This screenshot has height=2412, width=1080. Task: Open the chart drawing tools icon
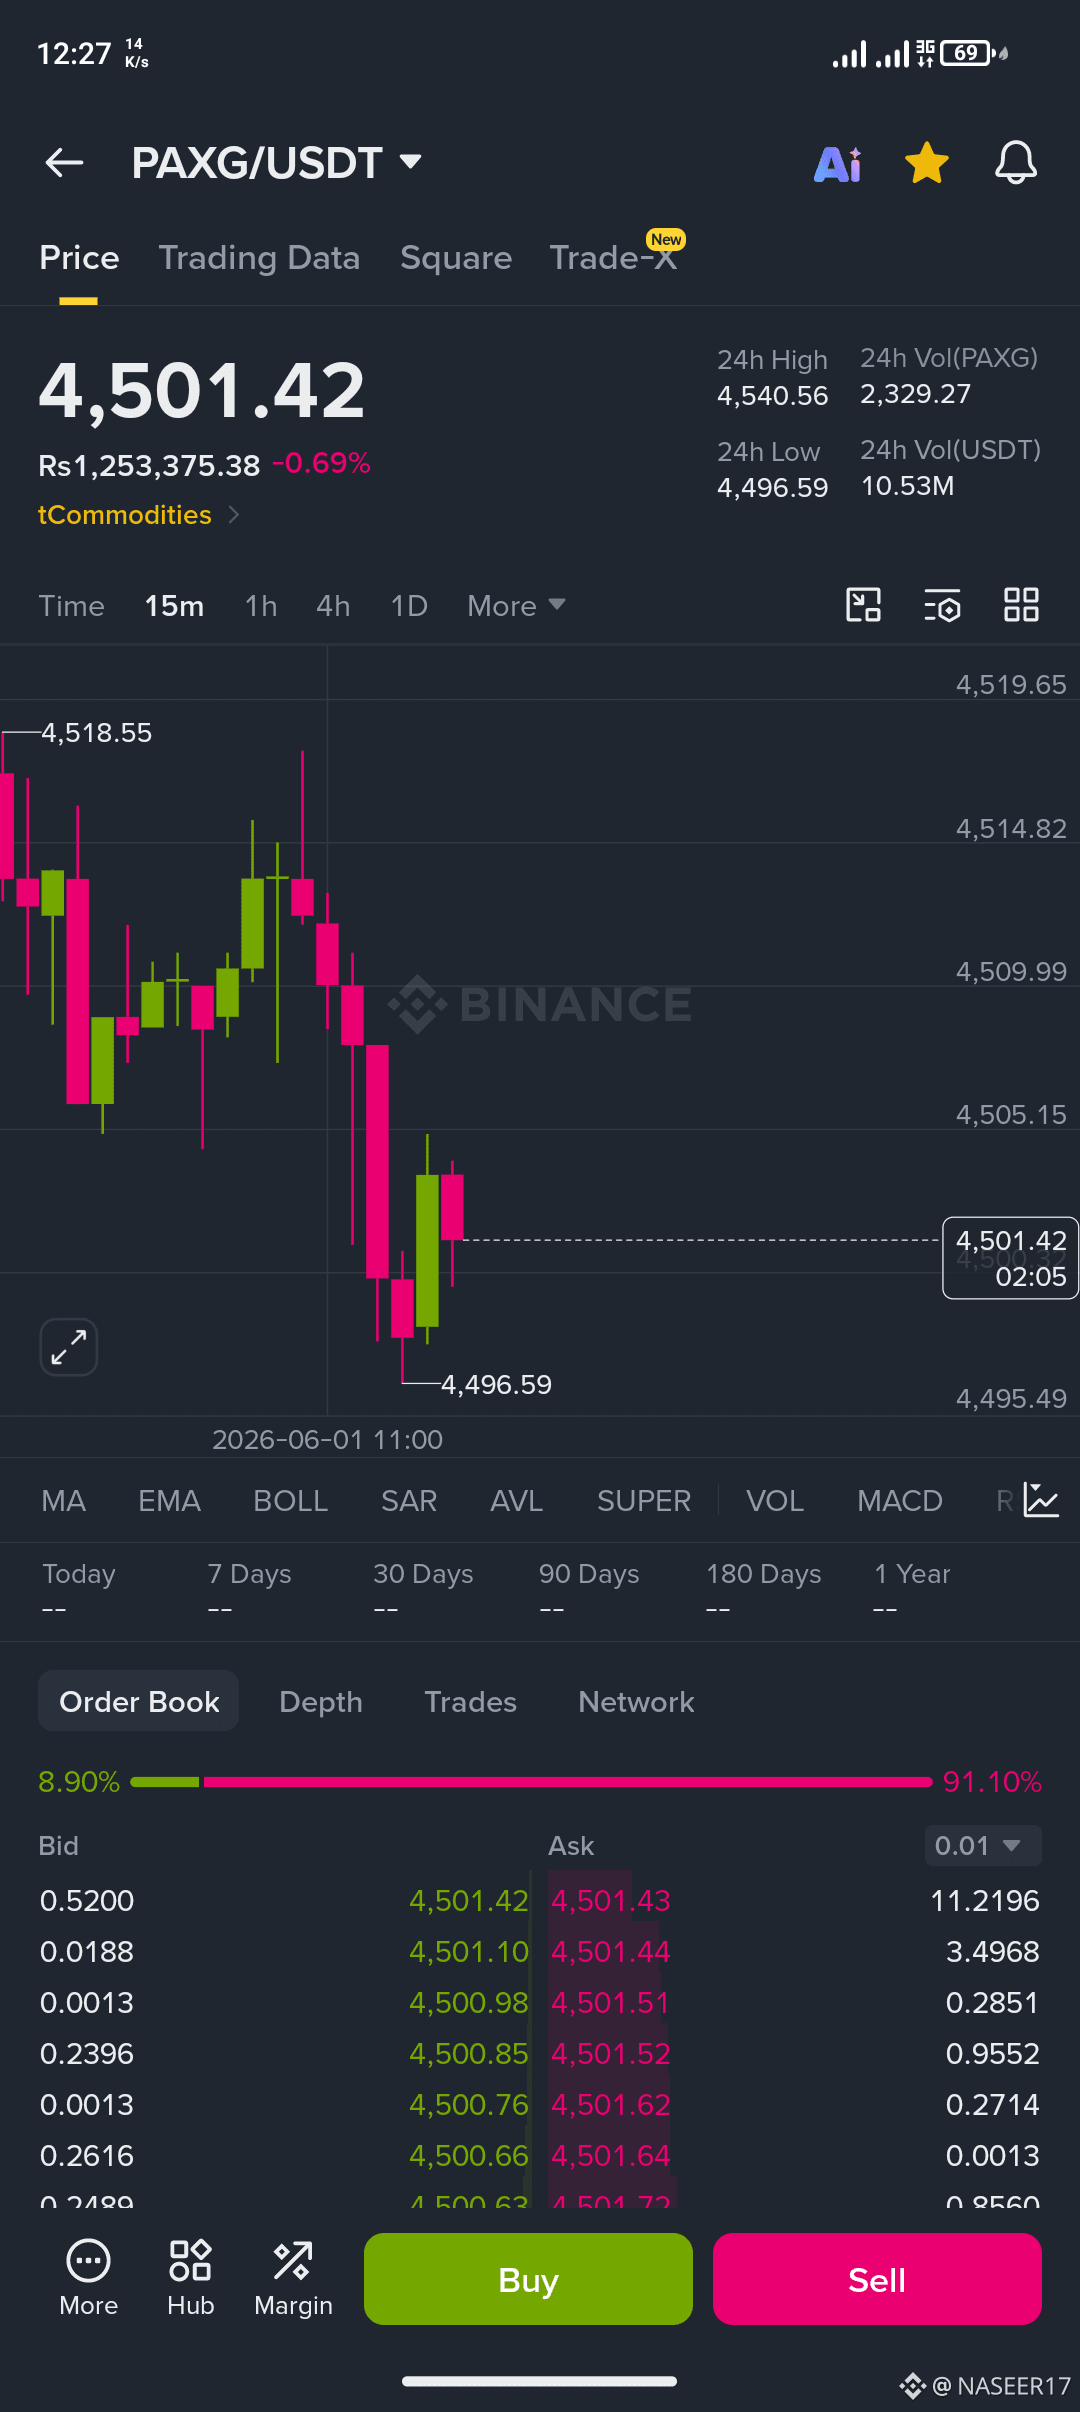click(863, 605)
